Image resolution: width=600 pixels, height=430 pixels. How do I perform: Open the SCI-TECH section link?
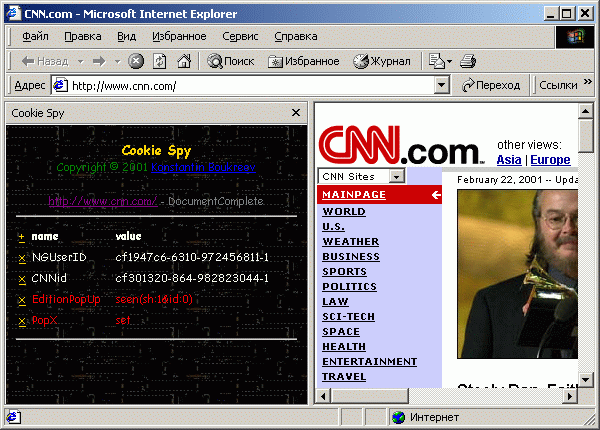pos(348,316)
